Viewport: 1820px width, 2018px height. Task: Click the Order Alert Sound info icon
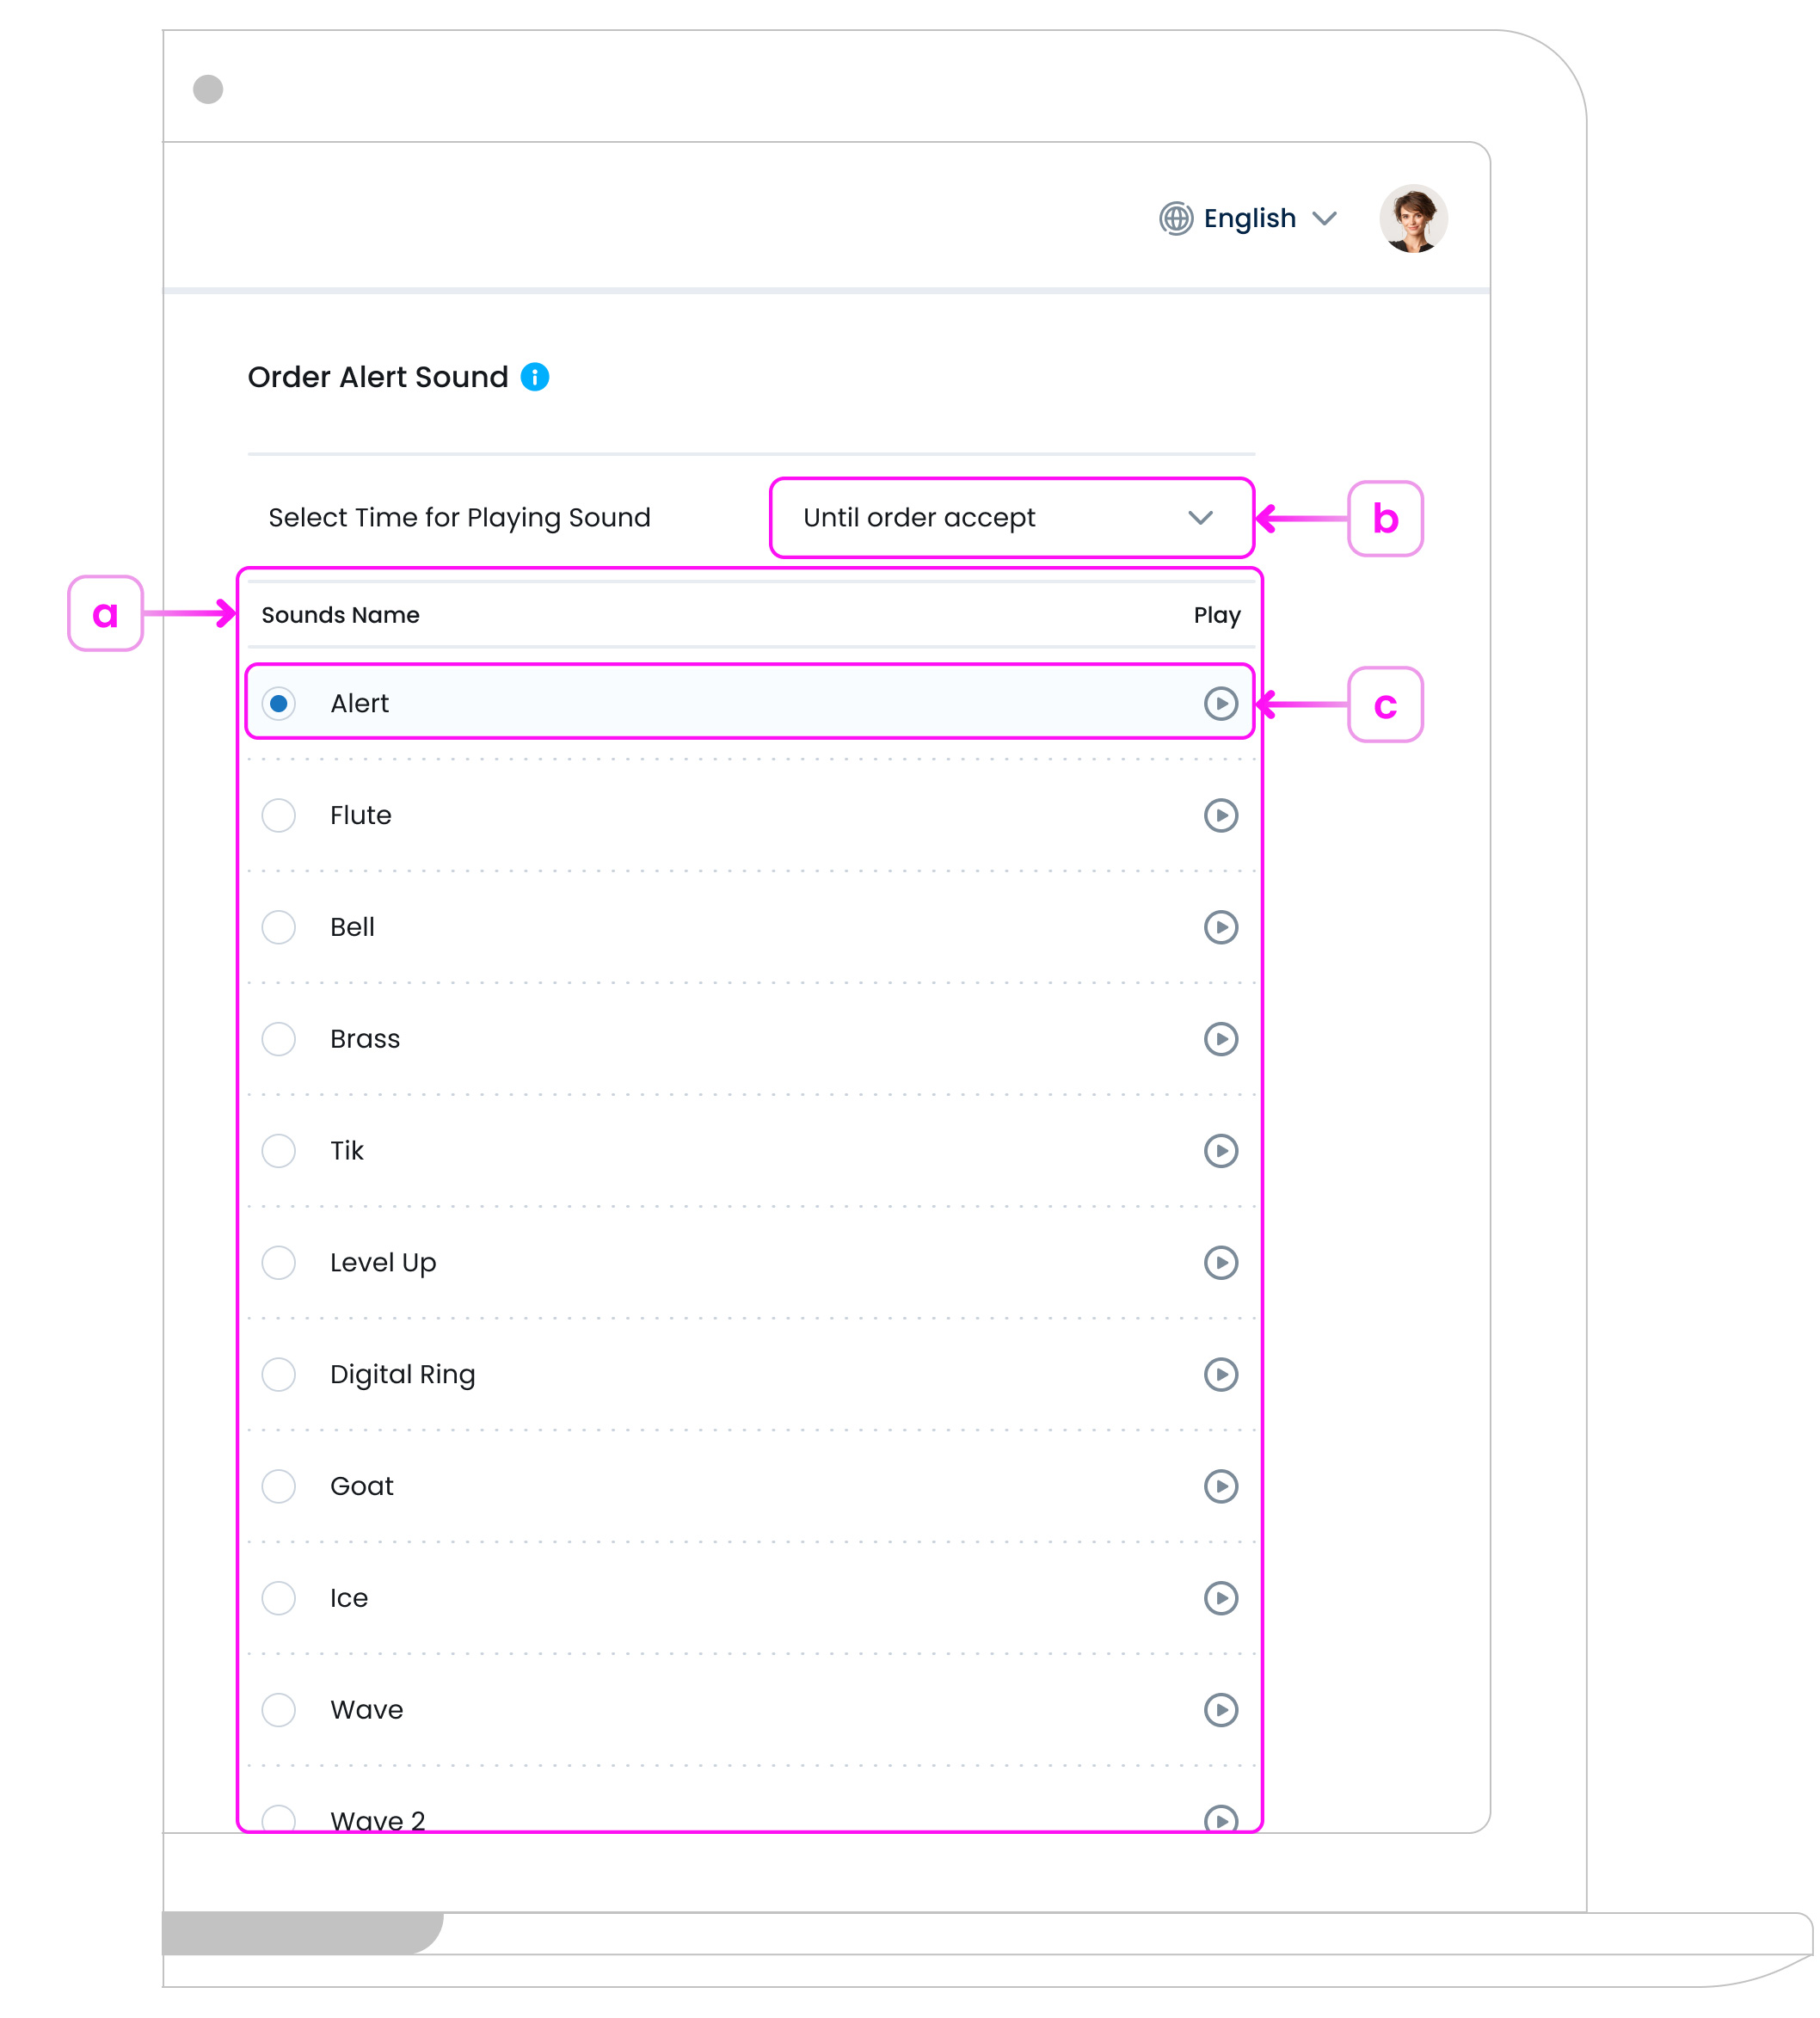coord(536,377)
